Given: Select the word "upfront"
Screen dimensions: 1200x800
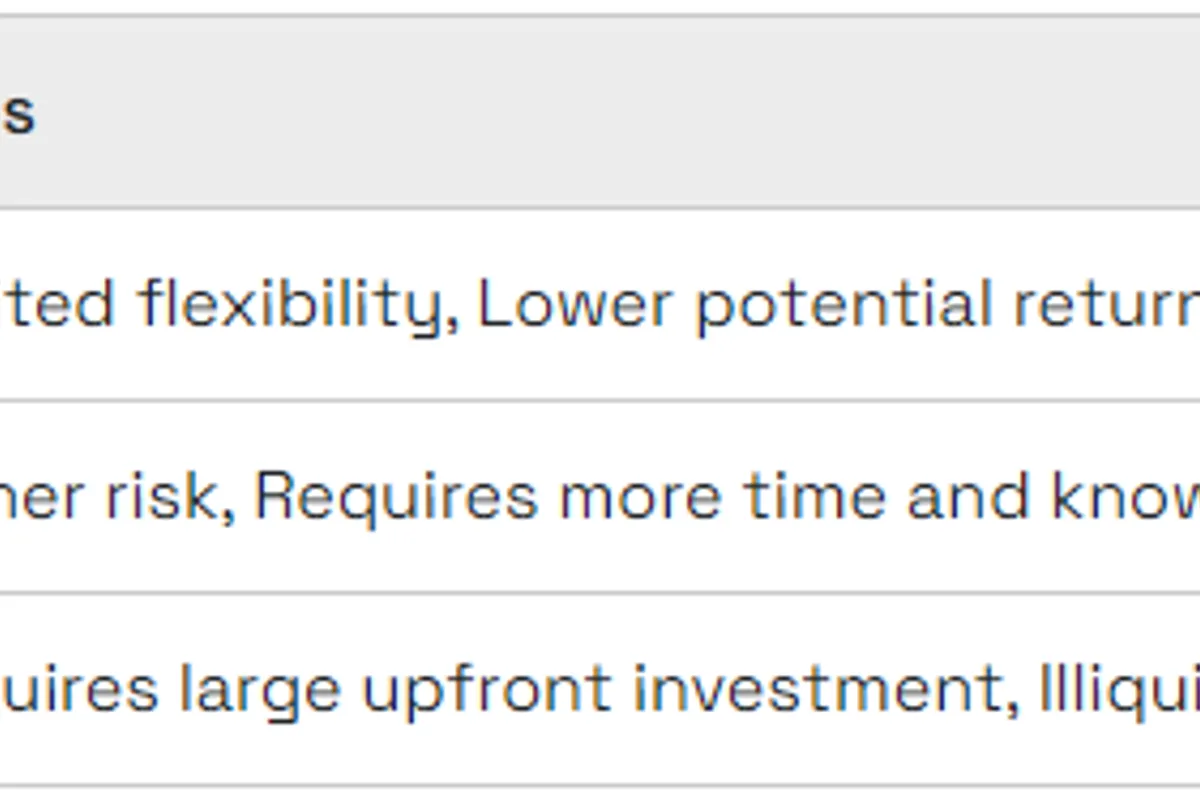Looking at the screenshot, I should tap(487, 688).
